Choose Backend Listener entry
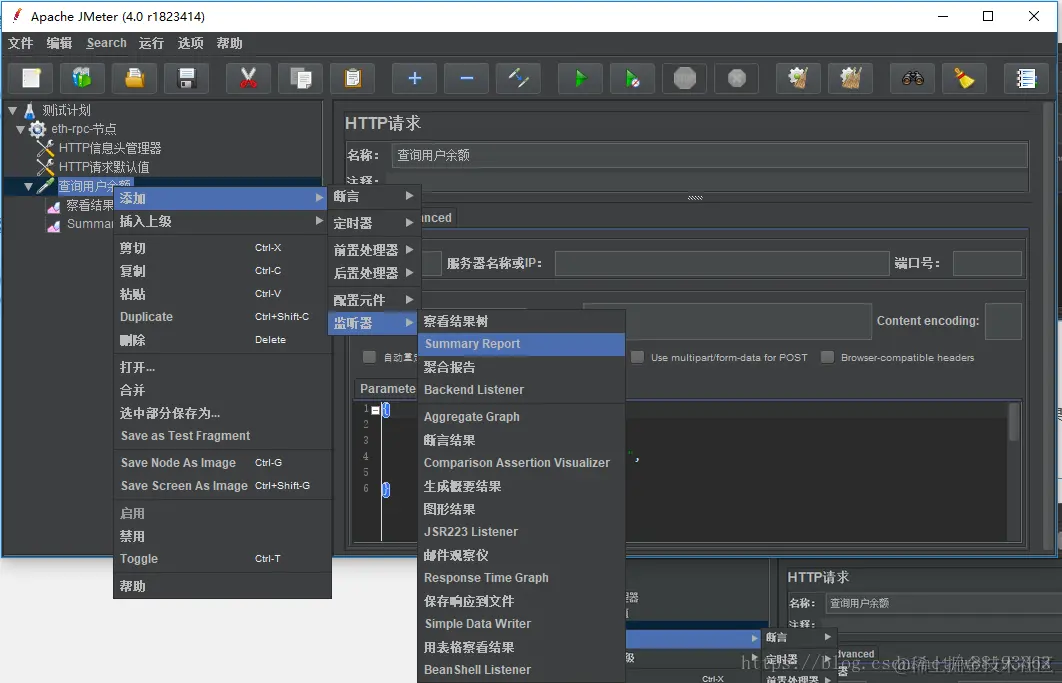The height and width of the screenshot is (683, 1062). [521, 390]
